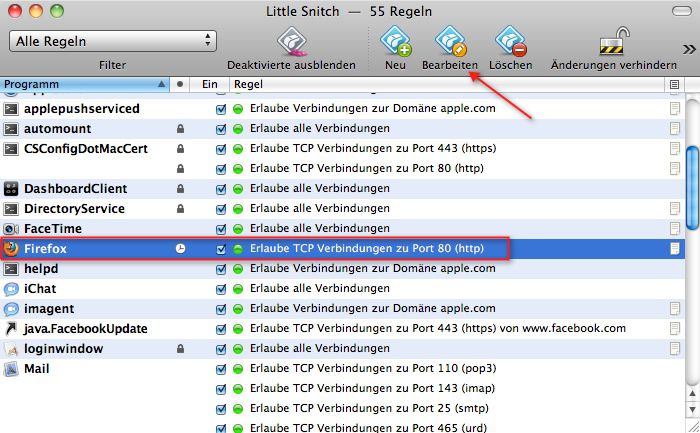The height and width of the screenshot is (433, 700).
Task: Open the note icon on applepushserviced row
Action: 675,108
